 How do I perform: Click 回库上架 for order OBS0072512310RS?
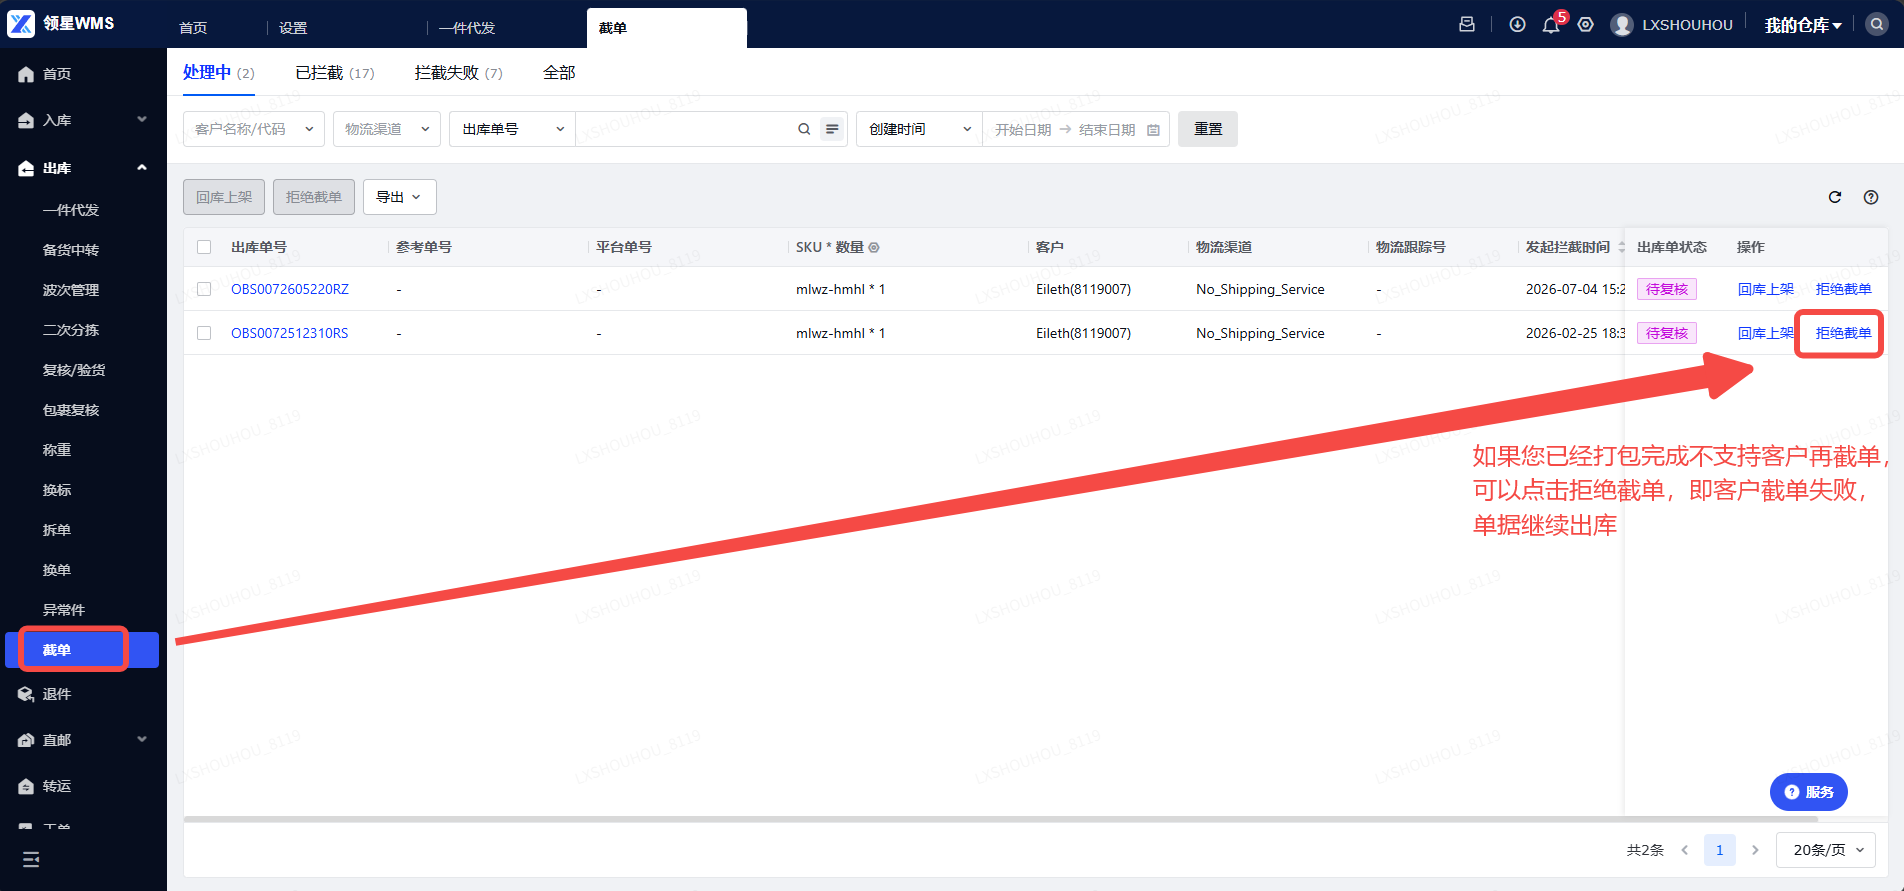(1766, 333)
